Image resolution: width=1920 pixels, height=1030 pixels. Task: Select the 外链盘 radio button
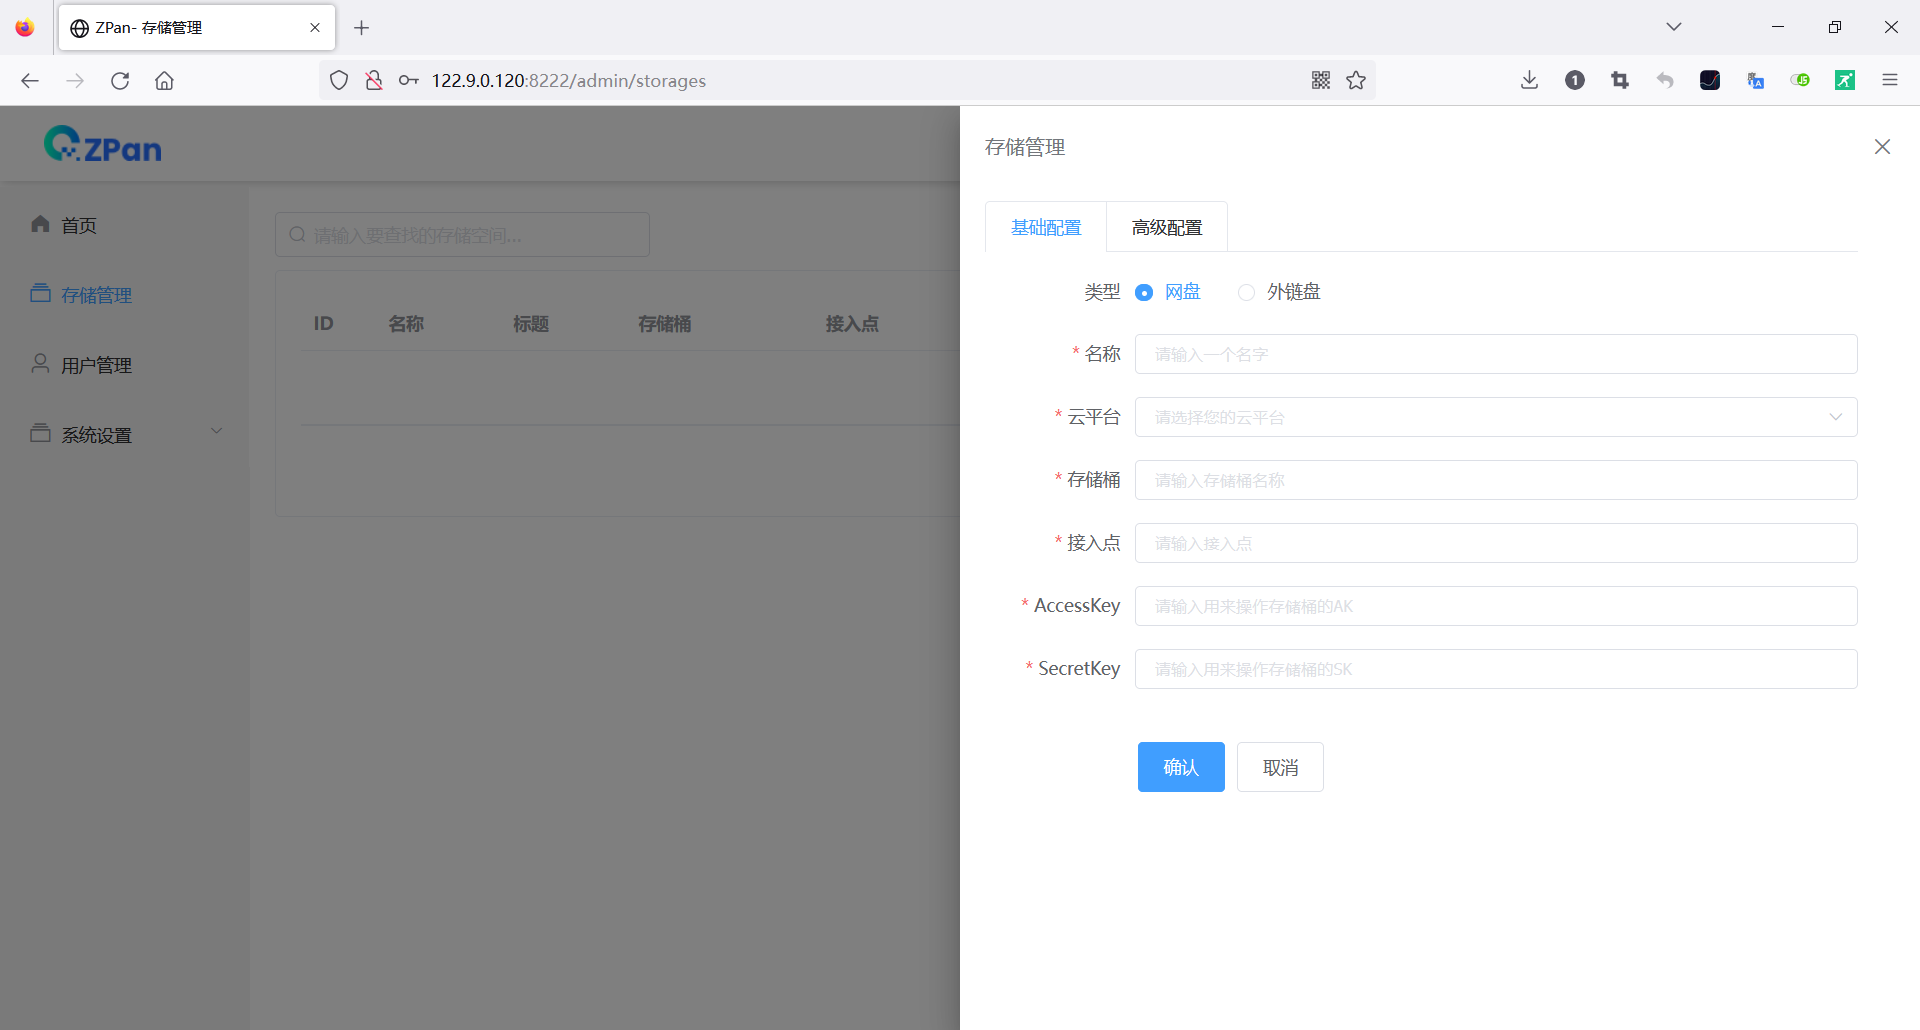point(1246,292)
